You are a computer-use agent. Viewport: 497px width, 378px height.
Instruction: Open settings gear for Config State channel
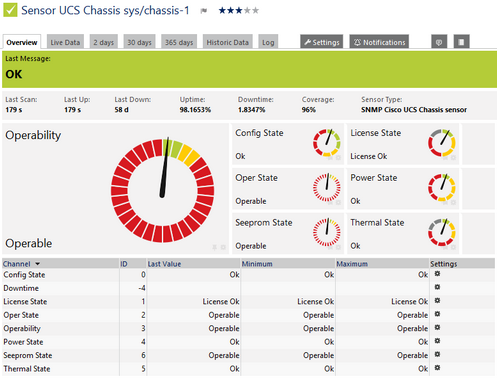pos(437,274)
